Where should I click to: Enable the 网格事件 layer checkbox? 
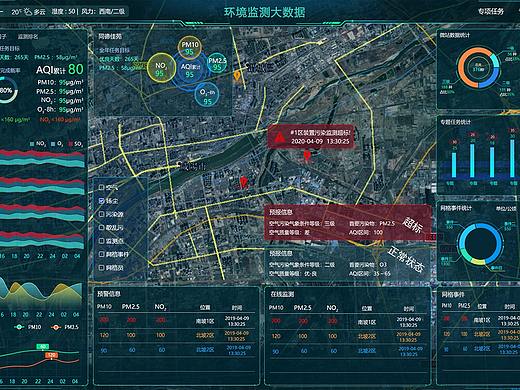102,254
